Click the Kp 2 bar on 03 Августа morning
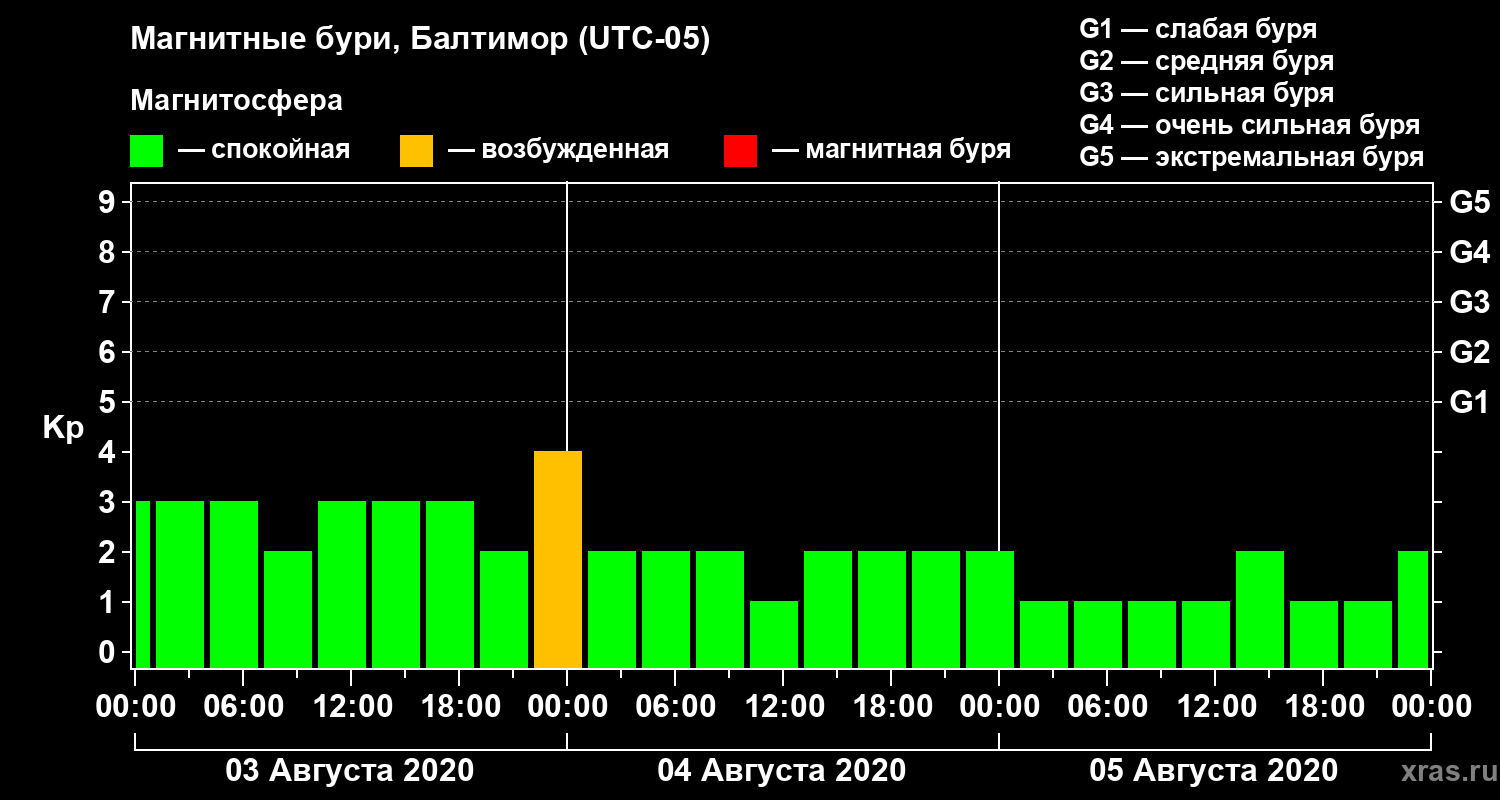This screenshot has height=800, width=1500. [288, 609]
